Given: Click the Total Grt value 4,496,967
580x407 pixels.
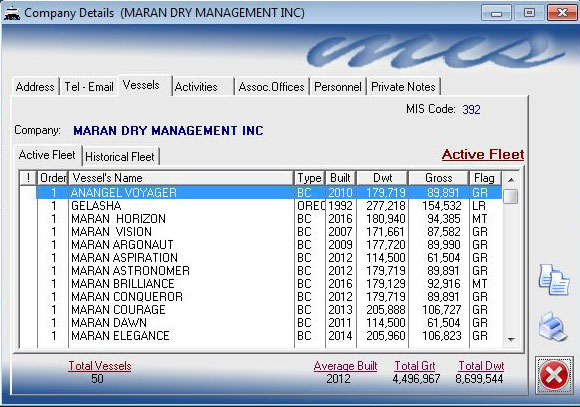Looking at the screenshot, I should (x=416, y=379).
